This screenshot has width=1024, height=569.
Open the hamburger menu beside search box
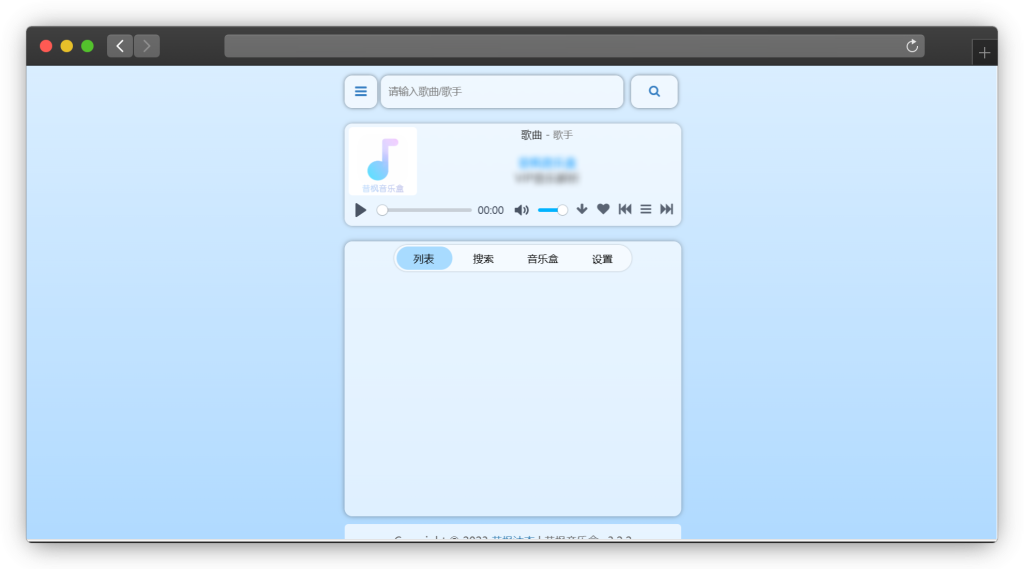coord(361,91)
